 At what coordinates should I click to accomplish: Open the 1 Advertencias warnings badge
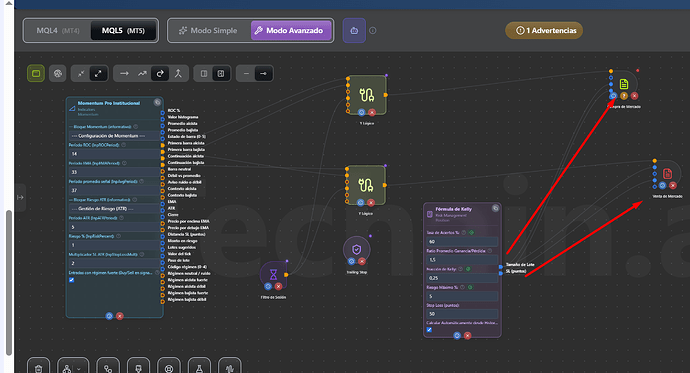pyautogui.click(x=544, y=30)
